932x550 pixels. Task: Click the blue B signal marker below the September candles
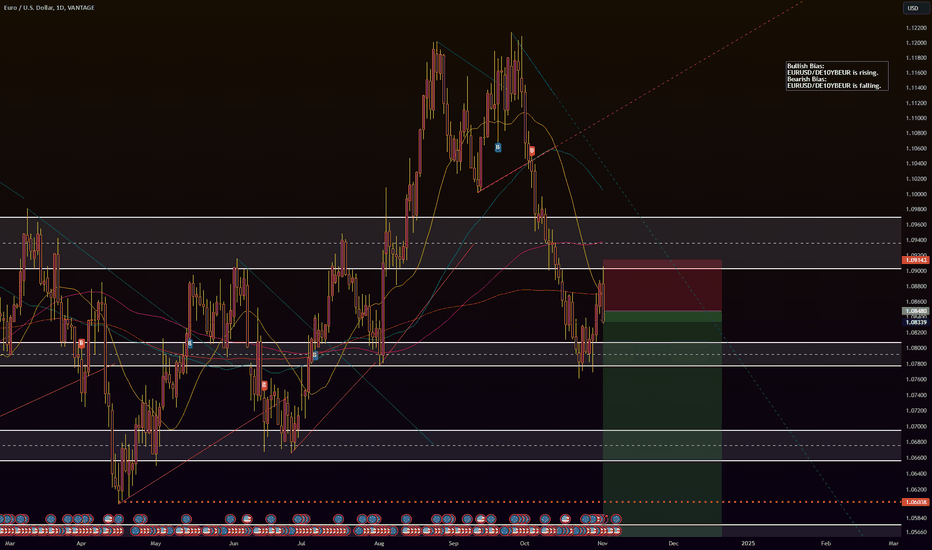pyautogui.click(x=498, y=147)
